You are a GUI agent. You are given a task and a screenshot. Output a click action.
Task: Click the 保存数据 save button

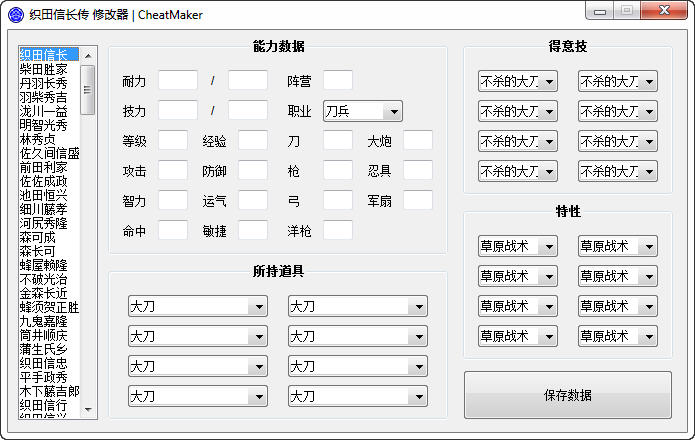(x=567, y=395)
